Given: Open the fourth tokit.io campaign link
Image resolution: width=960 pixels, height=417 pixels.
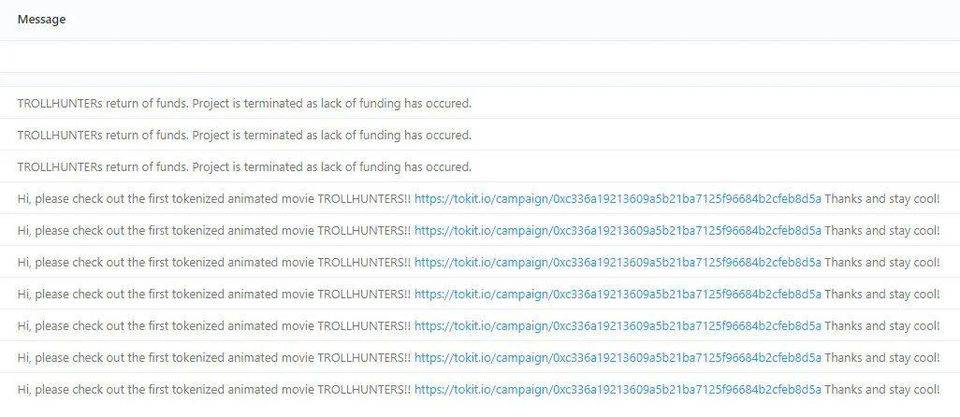Looking at the screenshot, I should [x=618, y=295].
